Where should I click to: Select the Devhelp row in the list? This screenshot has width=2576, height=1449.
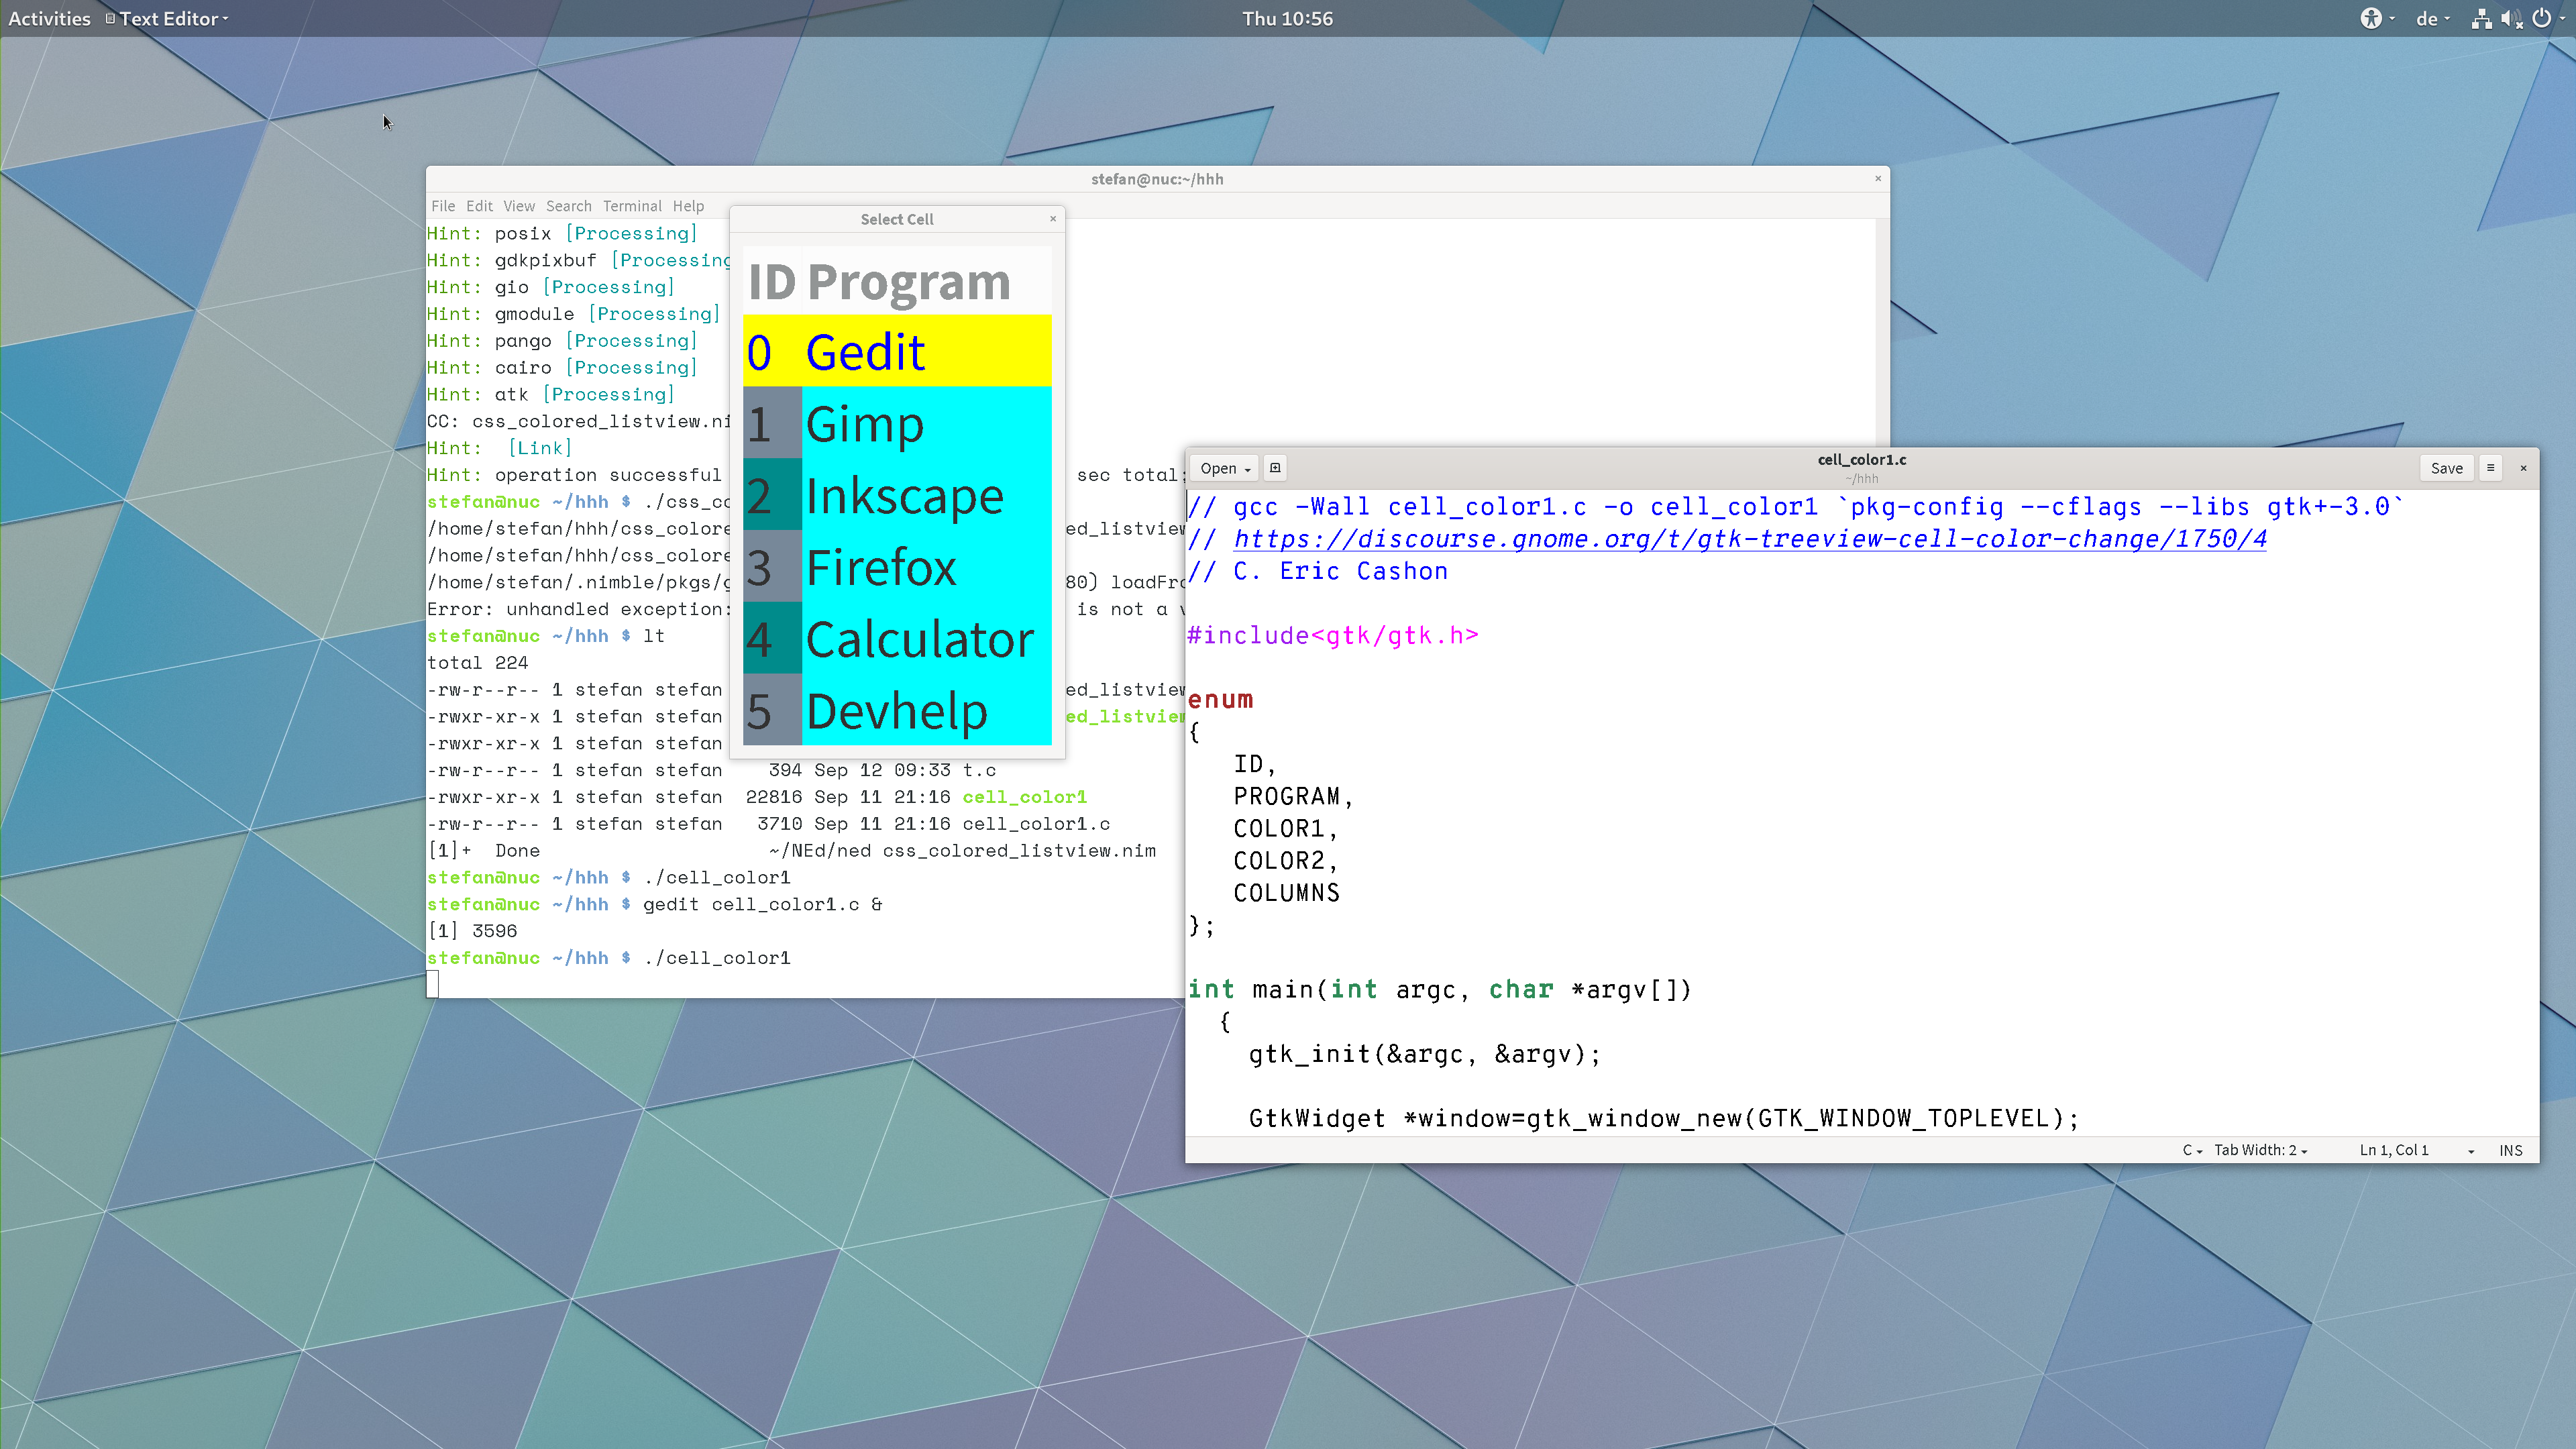897,711
